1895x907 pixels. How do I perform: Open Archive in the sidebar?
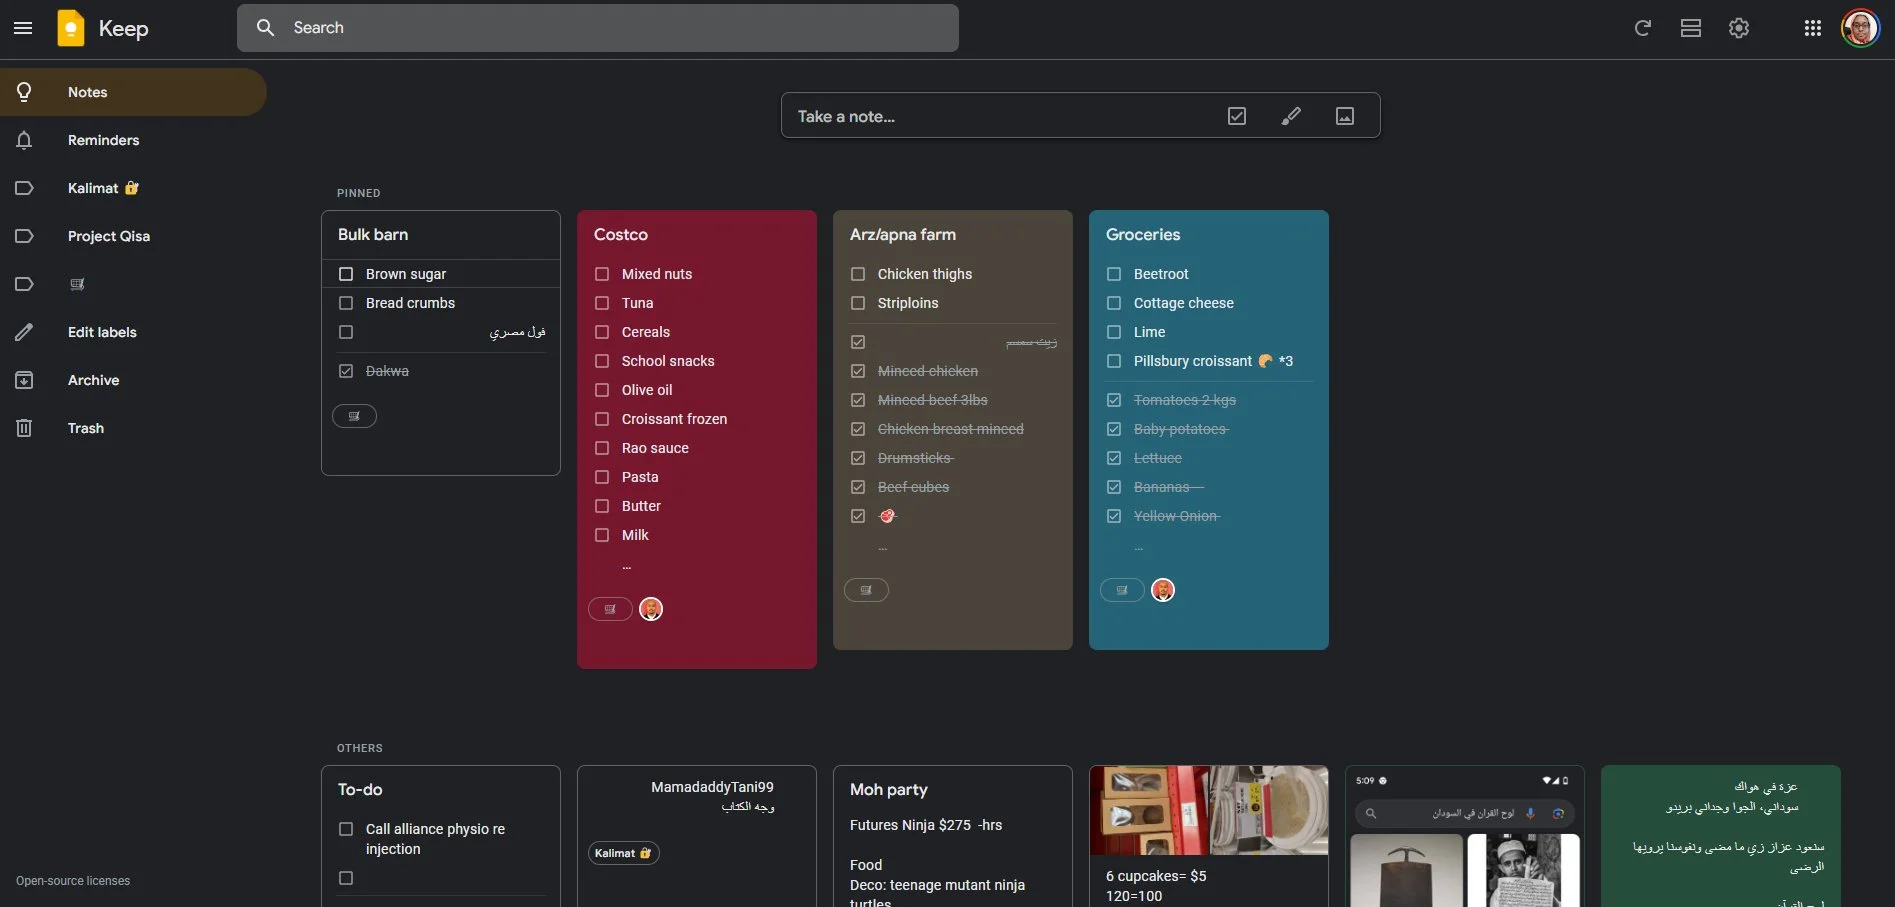coord(133,380)
